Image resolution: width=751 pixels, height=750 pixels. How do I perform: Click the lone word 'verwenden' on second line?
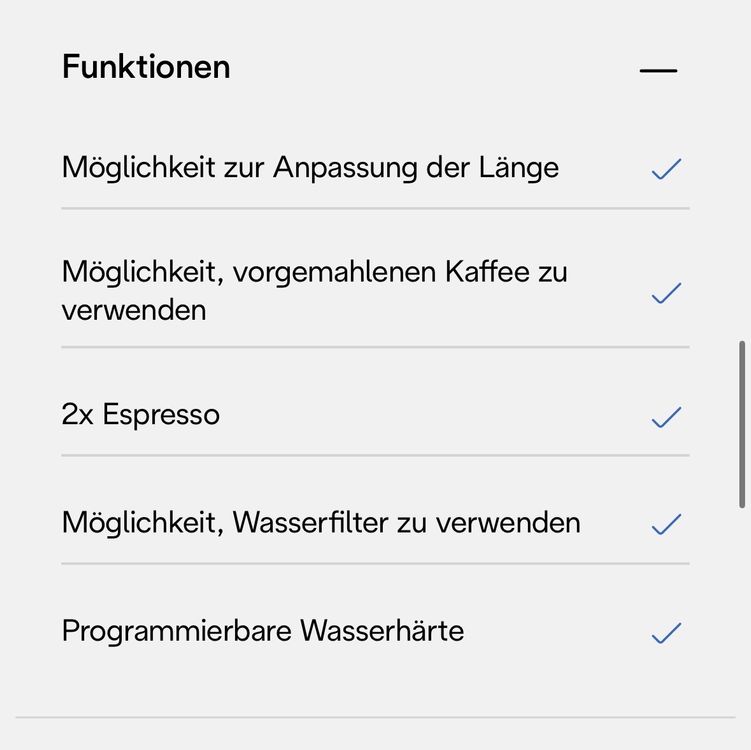tap(134, 311)
